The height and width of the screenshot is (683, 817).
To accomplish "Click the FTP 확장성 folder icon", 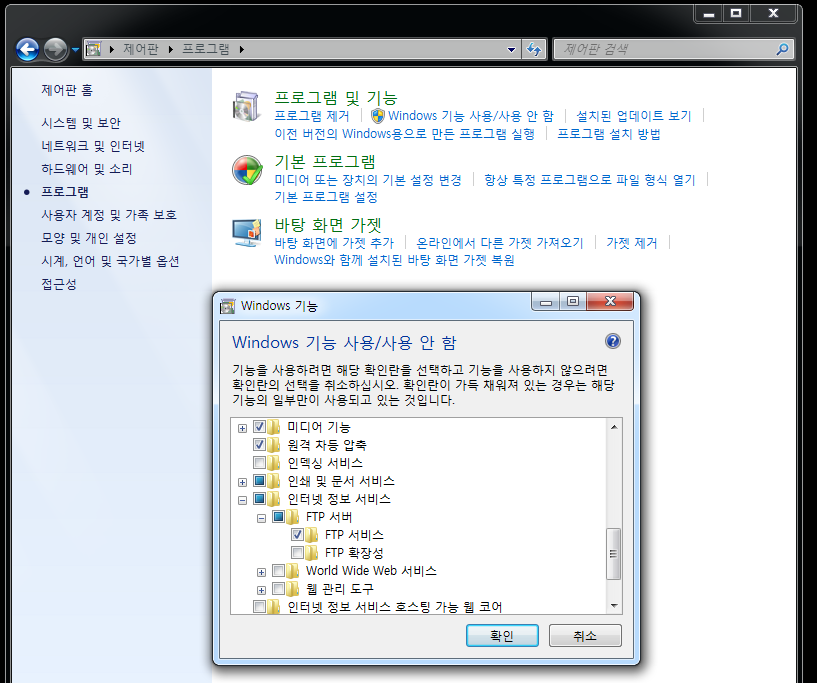I will pos(312,552).
